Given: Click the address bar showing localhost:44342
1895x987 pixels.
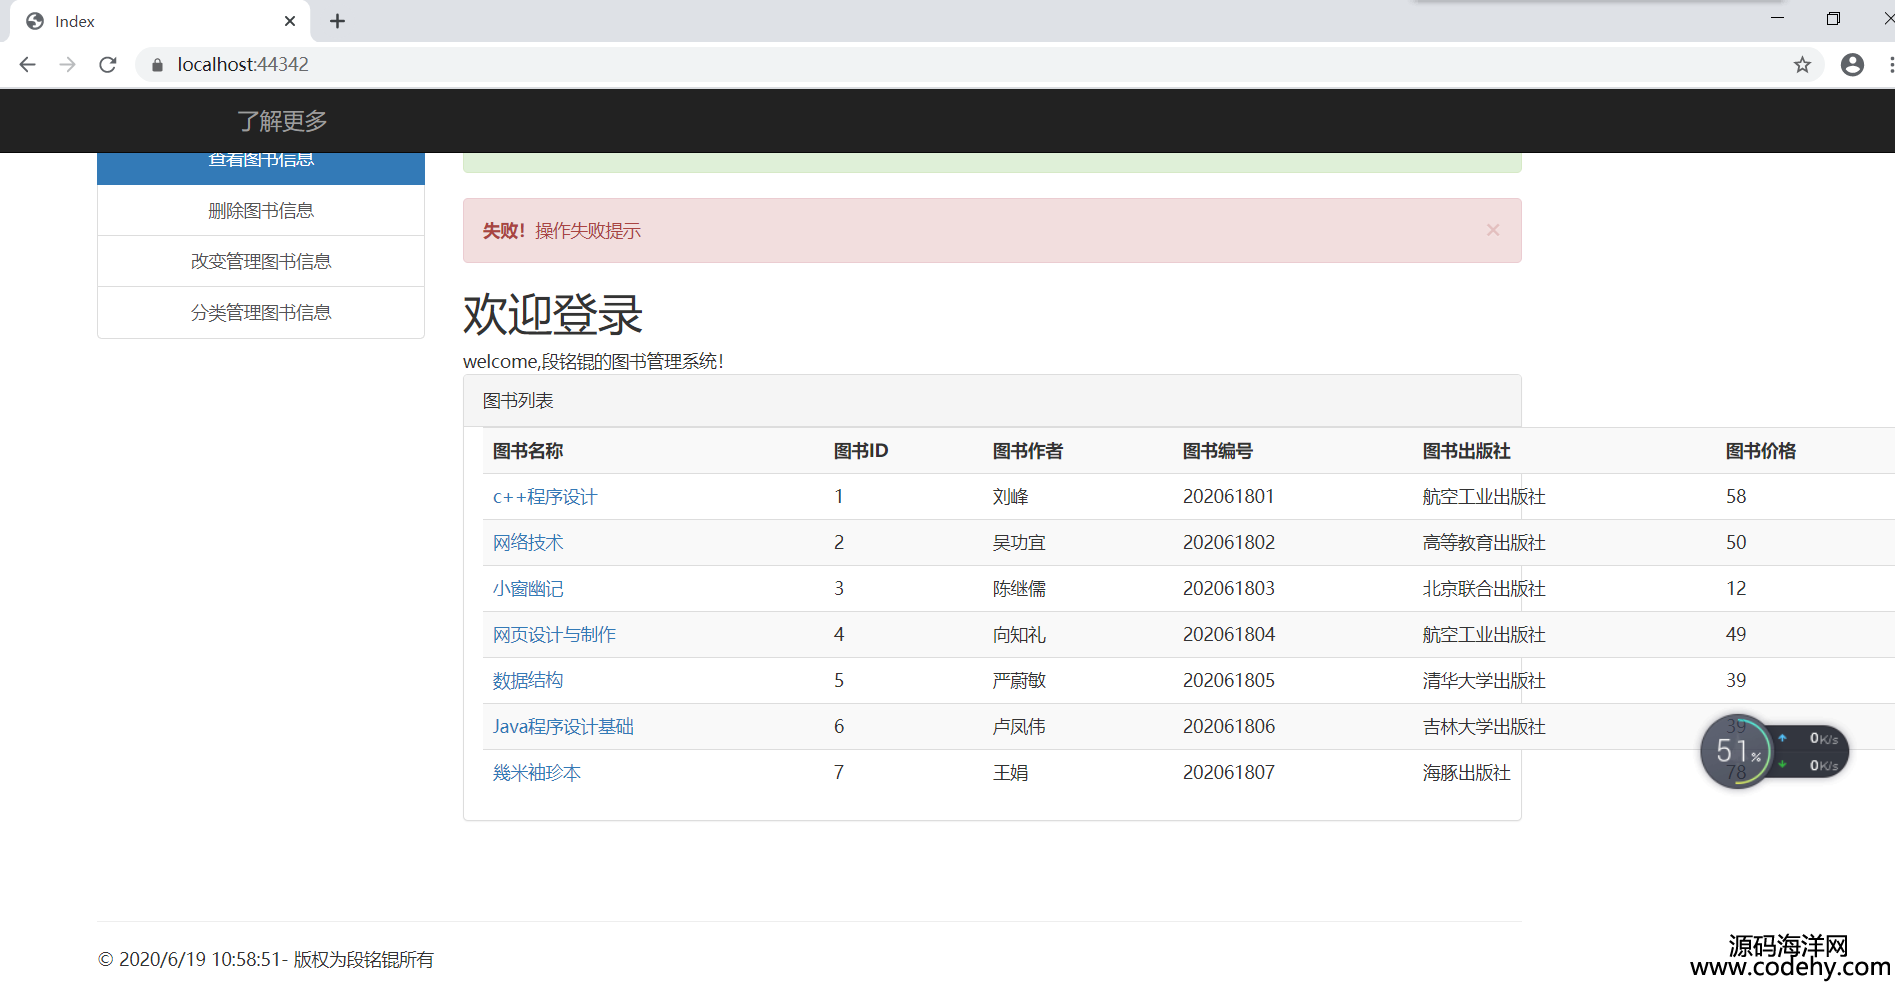Looking at the screenshot, I should (900, 64).
